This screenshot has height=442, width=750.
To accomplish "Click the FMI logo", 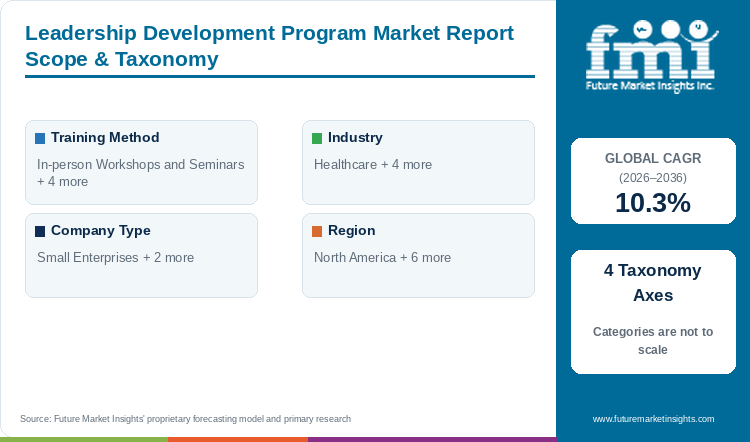I will (652, 56).
